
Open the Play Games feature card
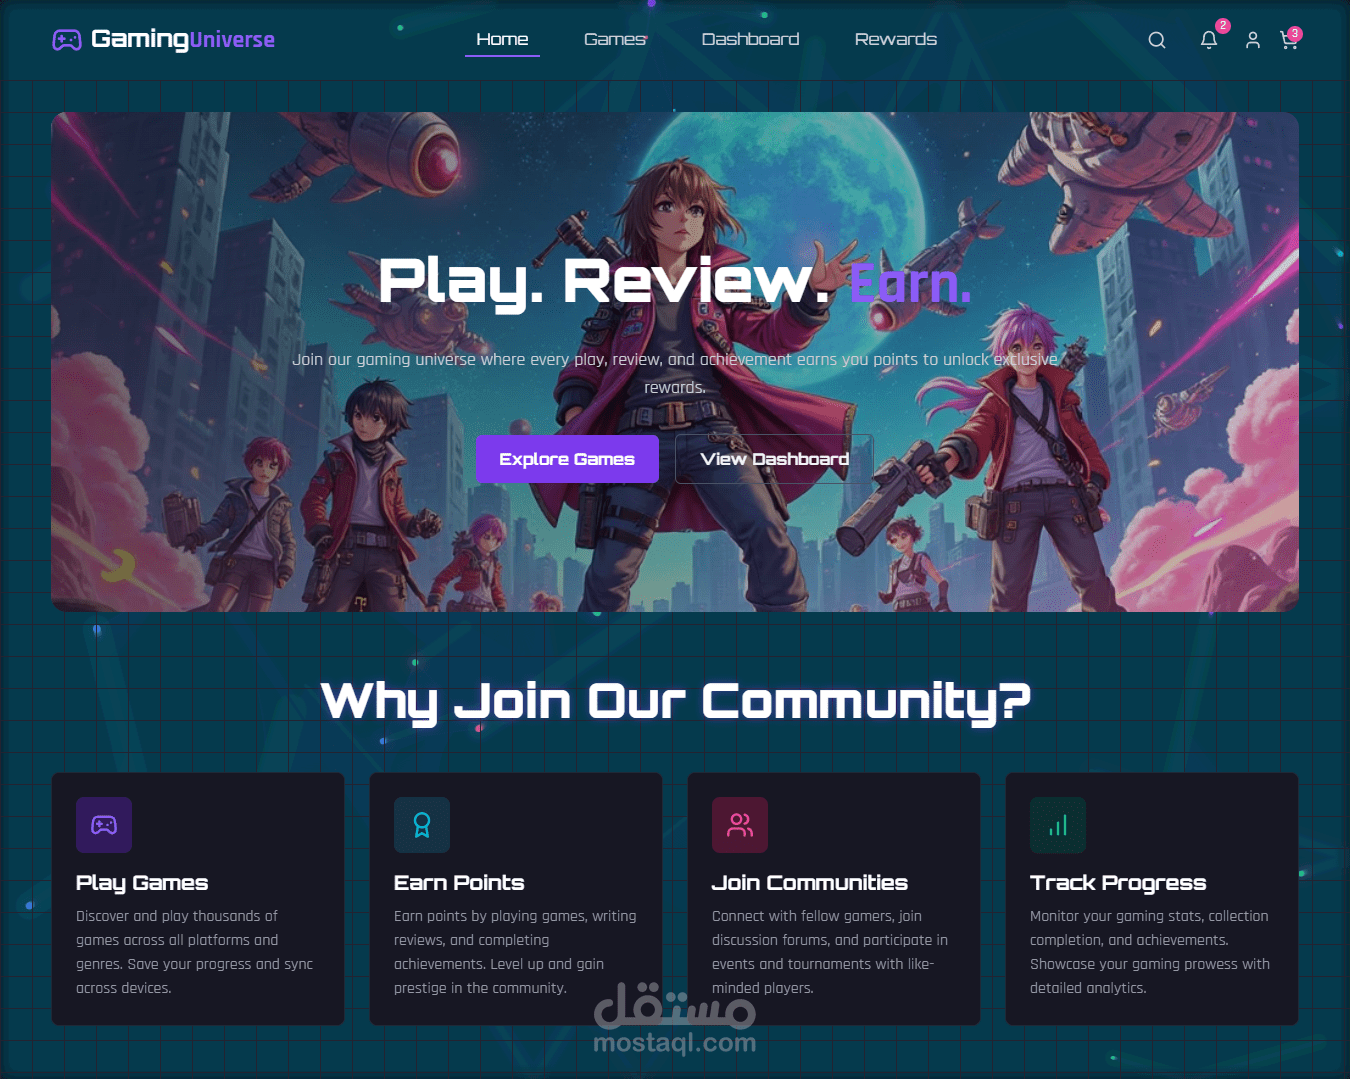click(197, 898)
